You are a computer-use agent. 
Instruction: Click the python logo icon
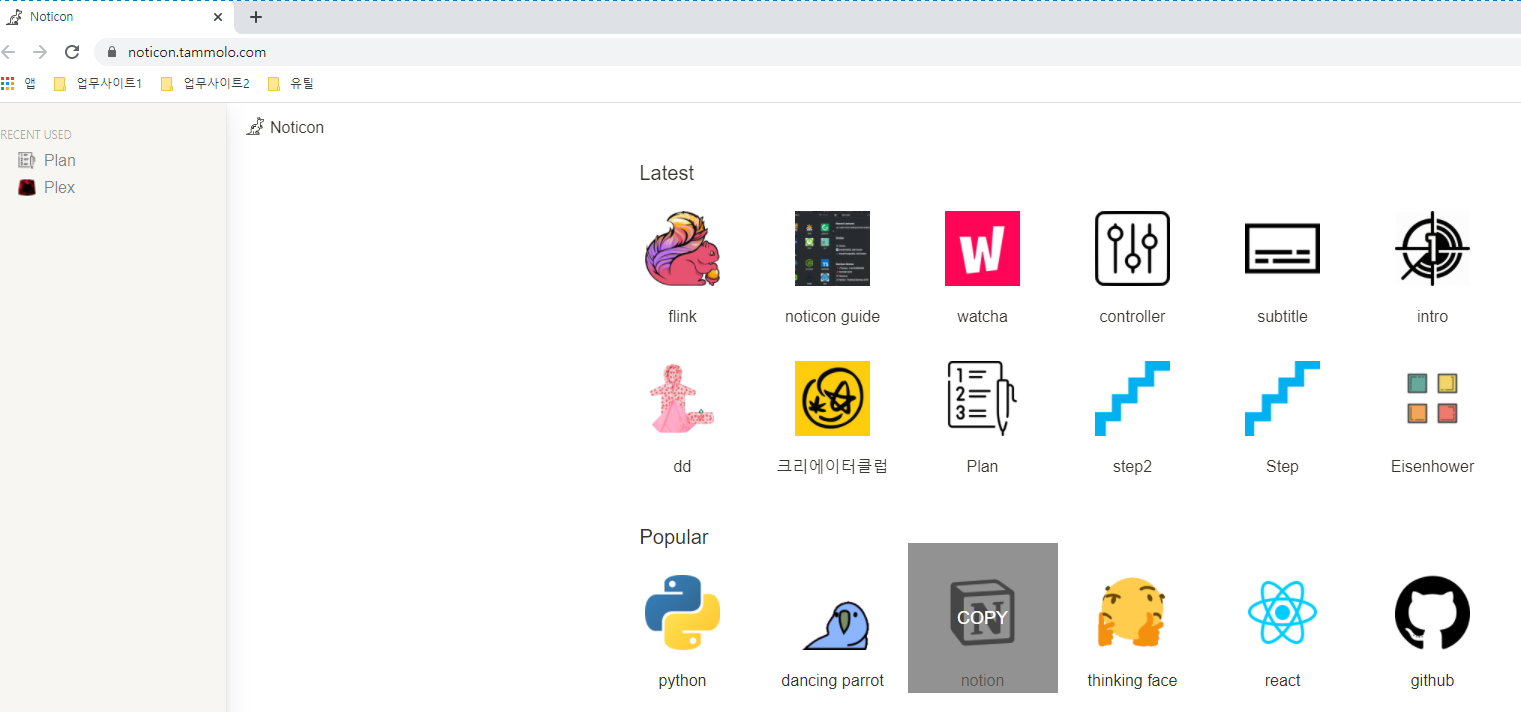682,612
